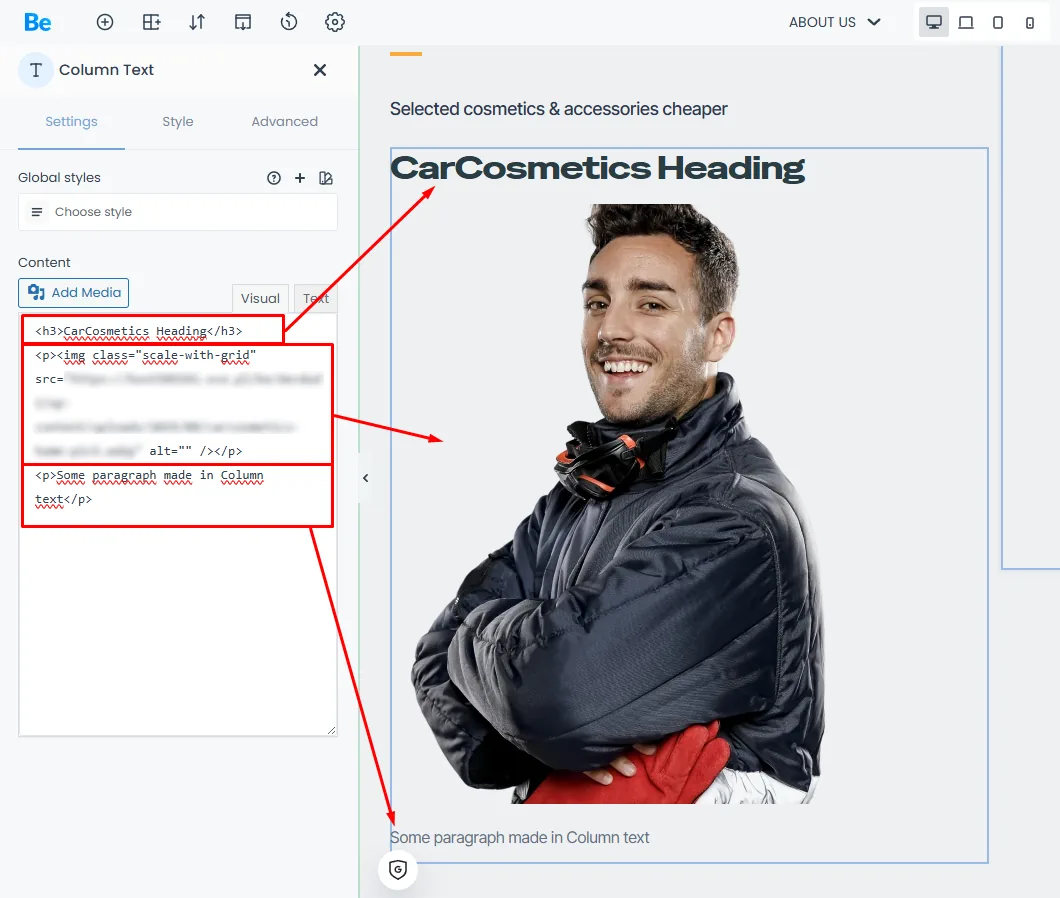The height and width of the screenshot is (898, 1060).
Task: Add a new element with plus icon
Action: click(x=105, y=22)
